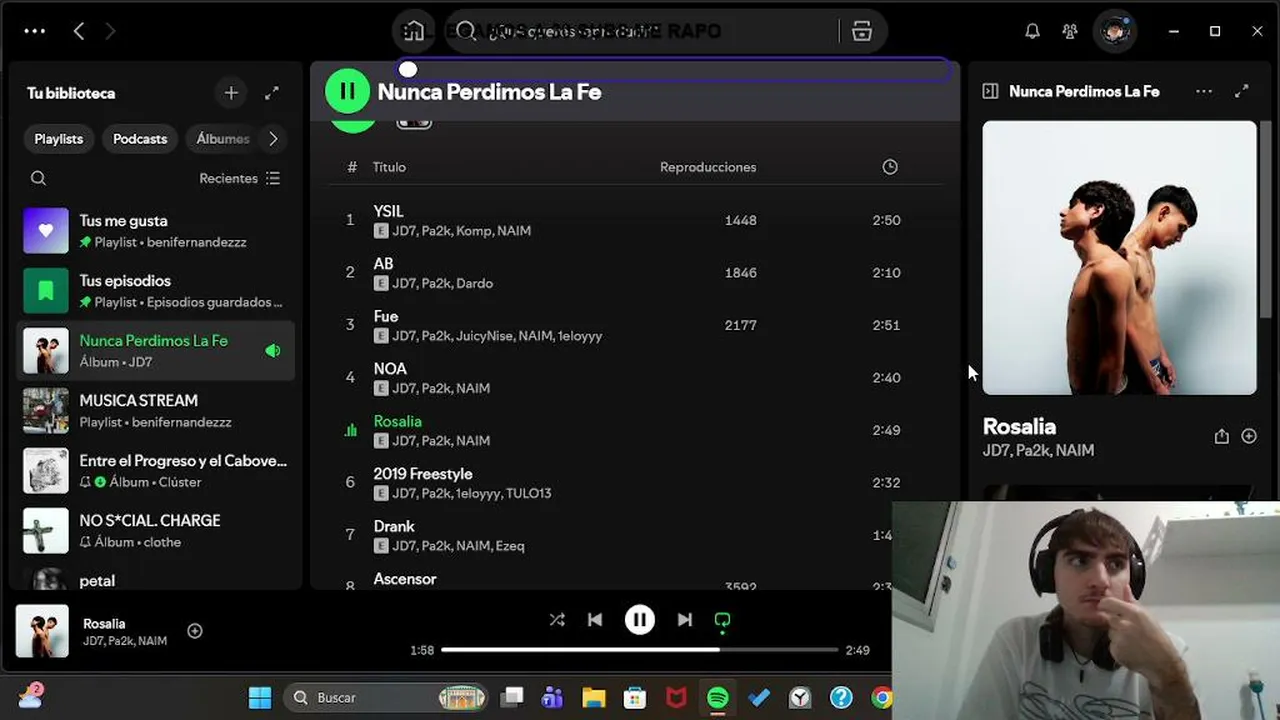Toggle repeat mode
Screen dimensions: 1280x720
click(x=722, y=621)
